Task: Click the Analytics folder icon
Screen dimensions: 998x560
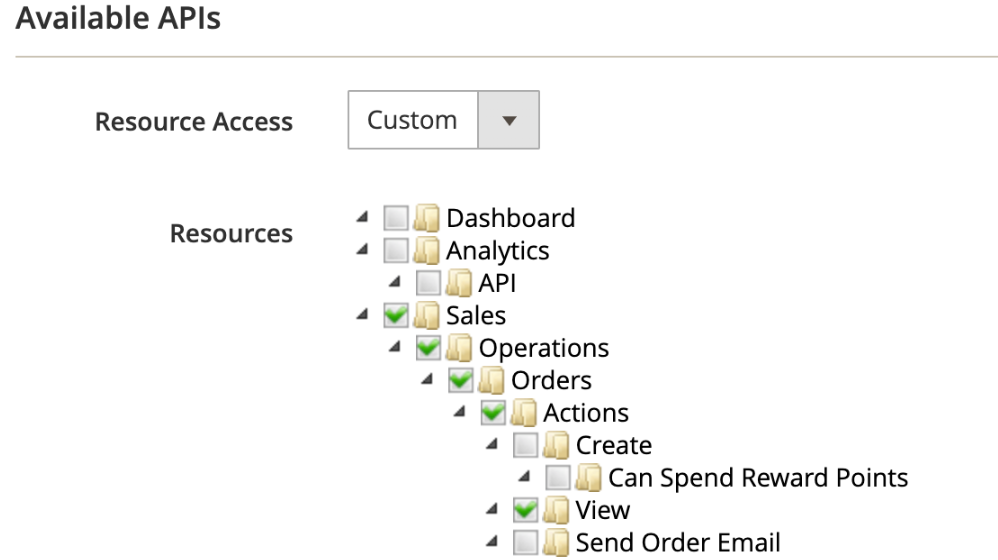Action: (426, 251)
